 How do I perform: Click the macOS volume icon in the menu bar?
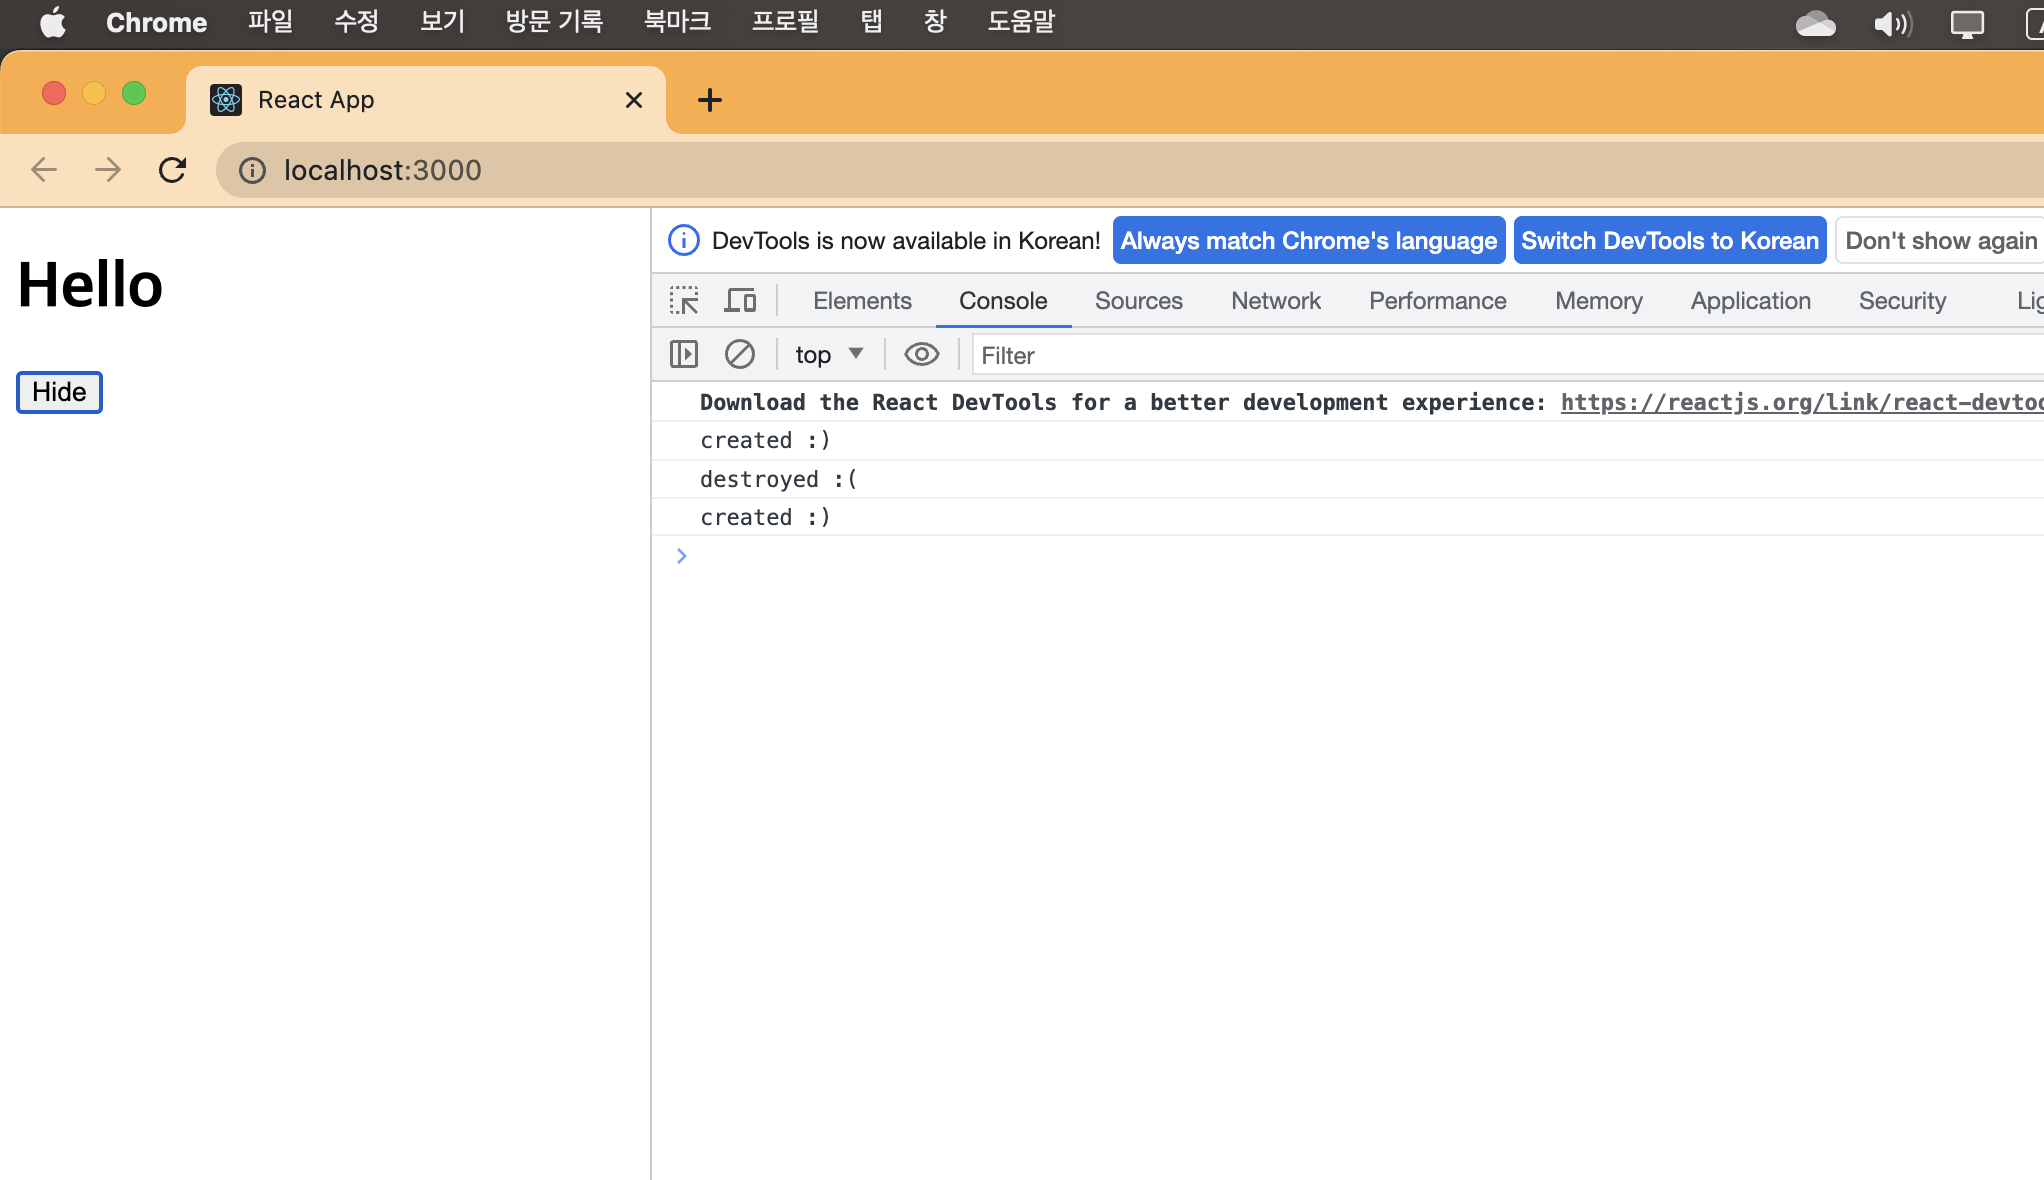coord(1892,23)
